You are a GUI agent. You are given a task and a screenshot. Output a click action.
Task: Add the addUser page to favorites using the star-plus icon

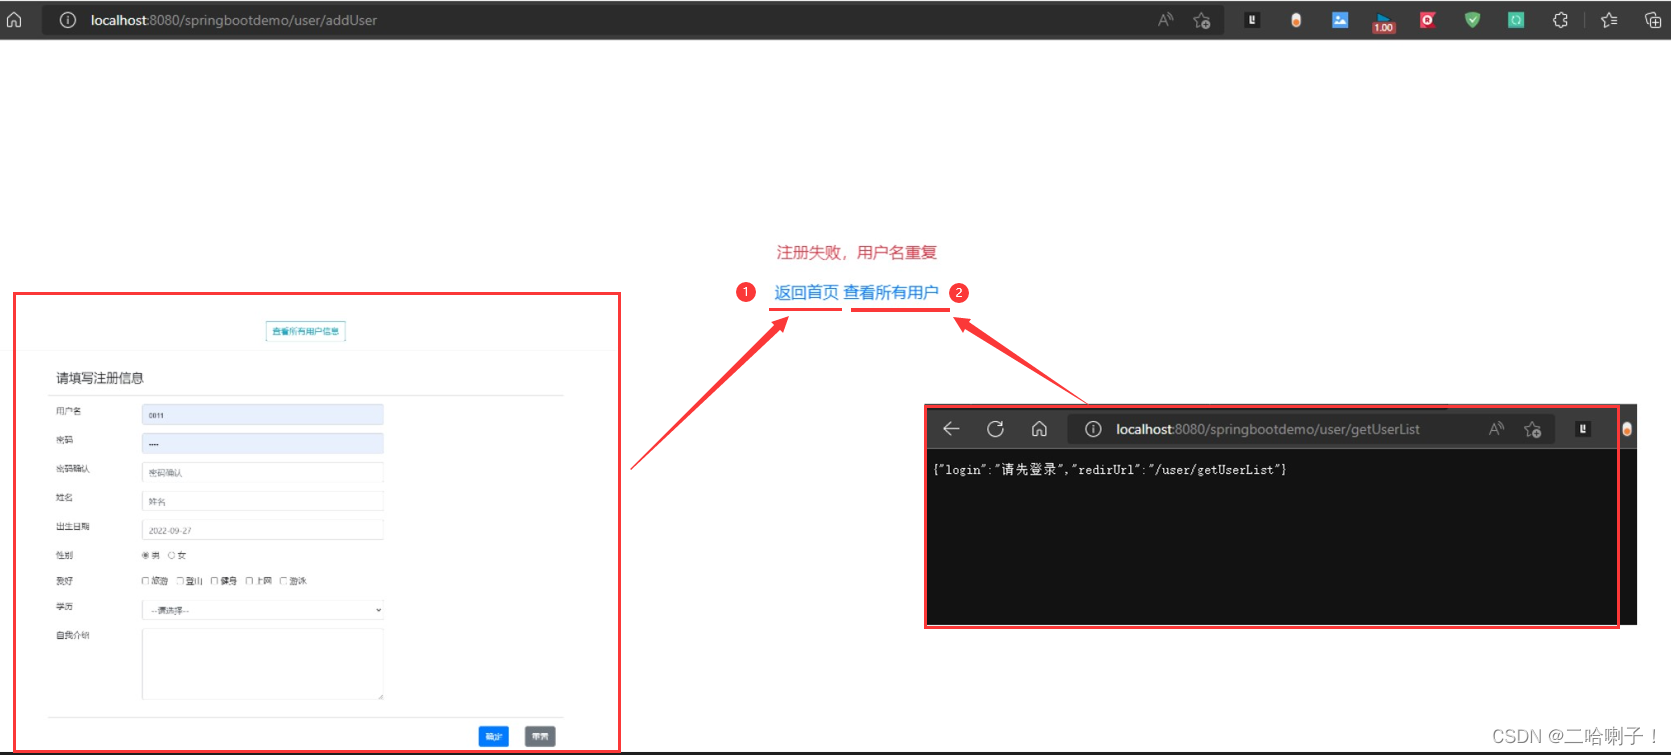tap(1202, 20)
